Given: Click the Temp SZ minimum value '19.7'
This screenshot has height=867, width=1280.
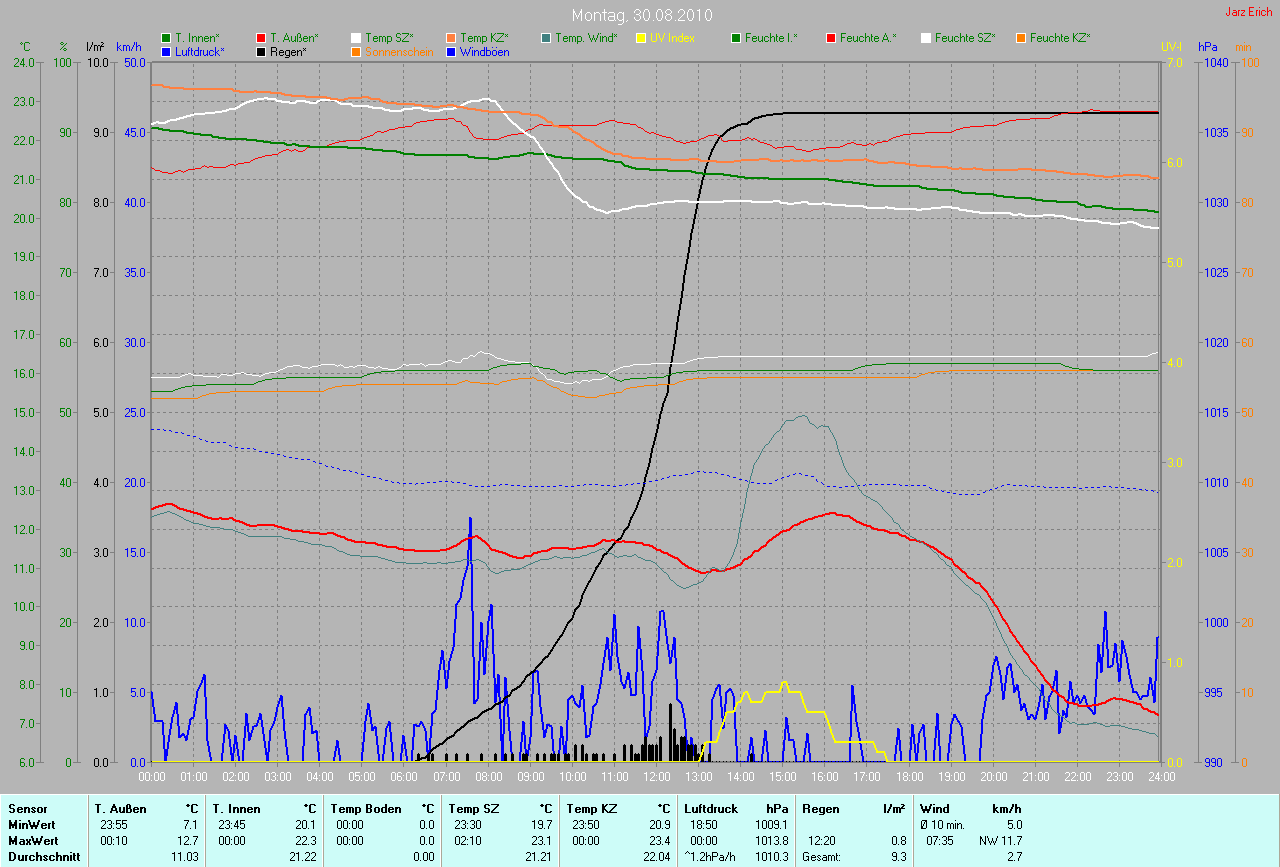Looking at the screenshot, I should coord(543,824).
